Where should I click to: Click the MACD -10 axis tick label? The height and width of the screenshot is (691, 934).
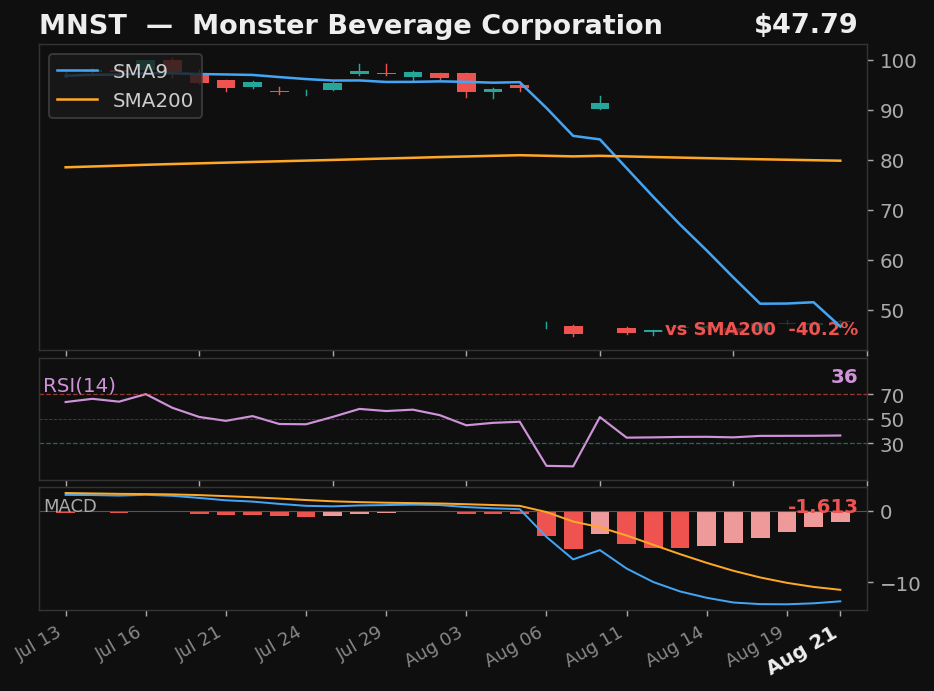point(900,584)
